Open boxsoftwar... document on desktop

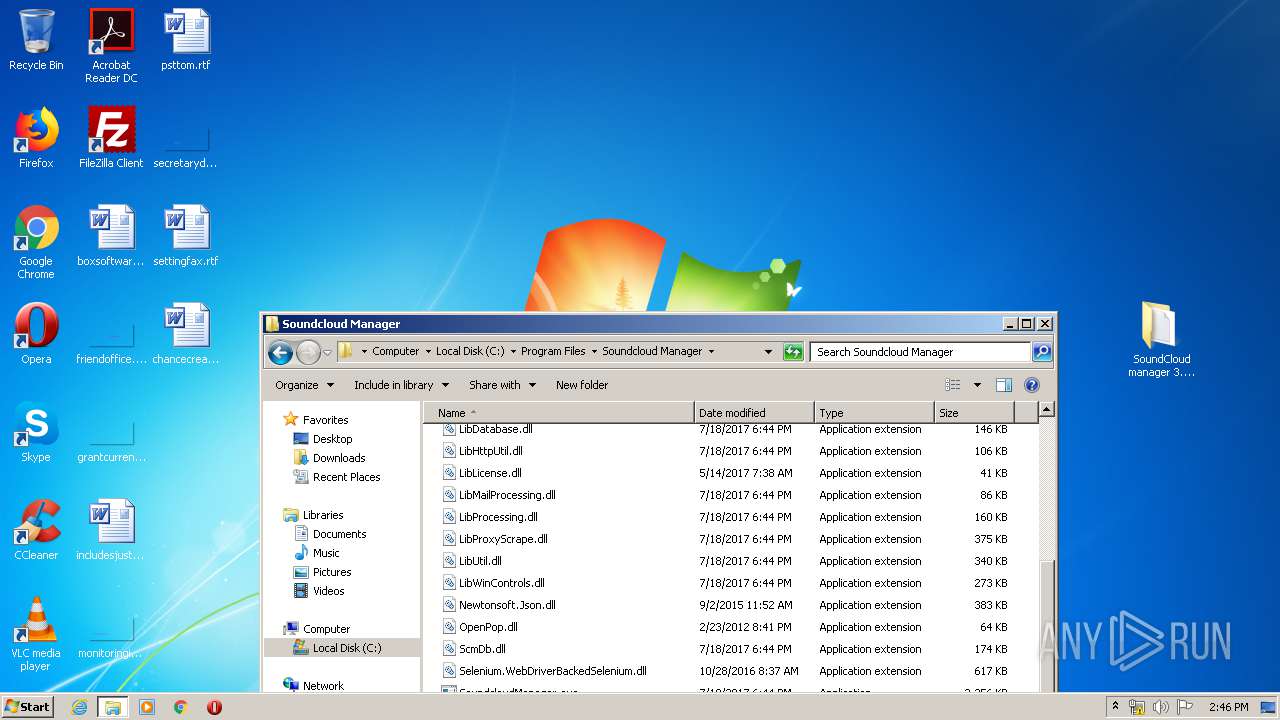click(111, 236)
